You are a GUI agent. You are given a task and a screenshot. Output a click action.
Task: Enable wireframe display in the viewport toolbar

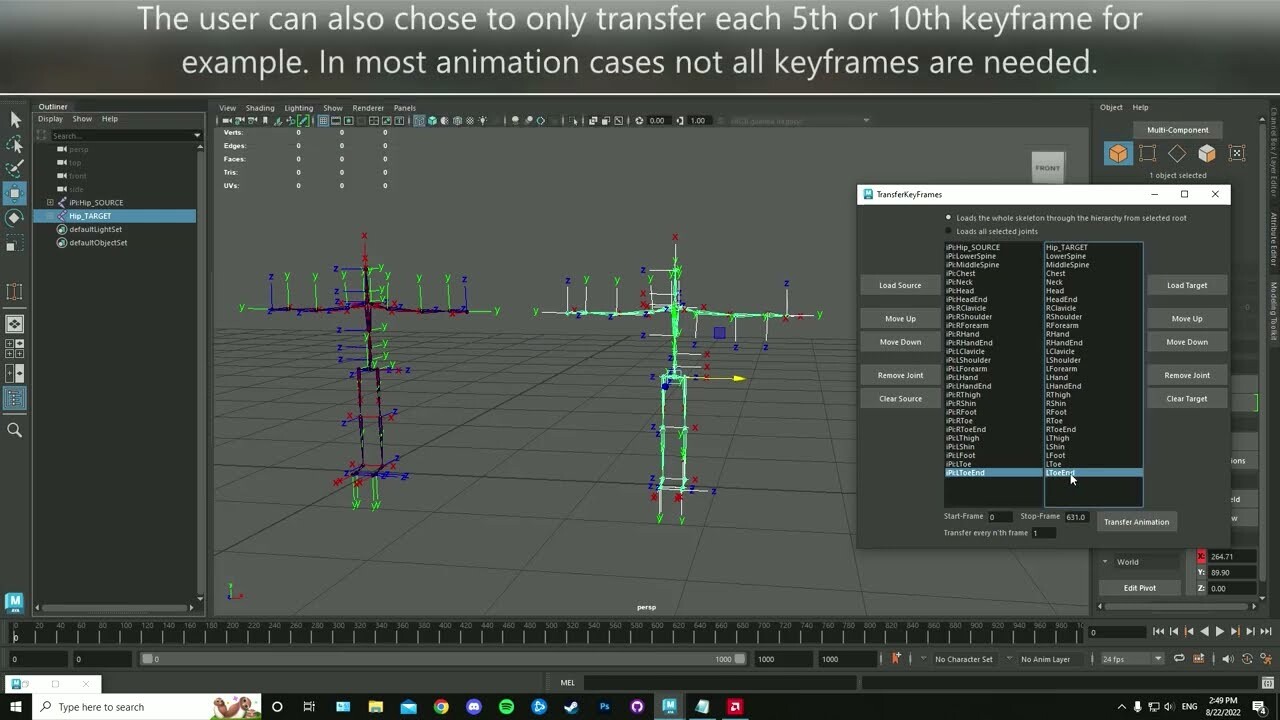coord(419,120)
